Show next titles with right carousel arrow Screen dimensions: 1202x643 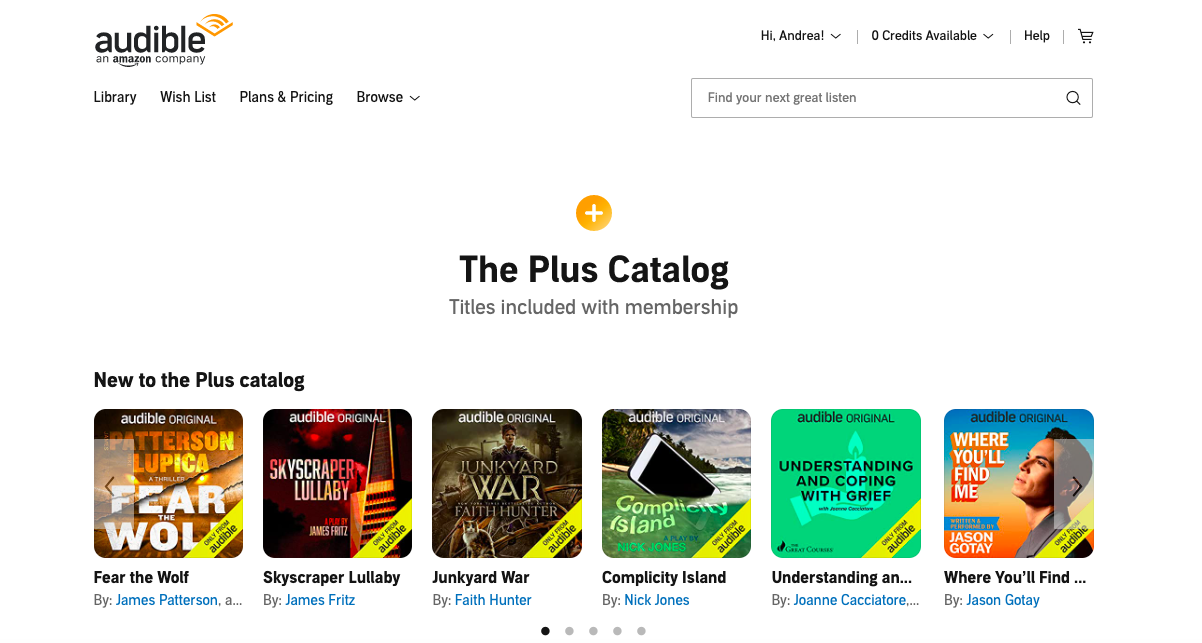(x=1074, y=484)
